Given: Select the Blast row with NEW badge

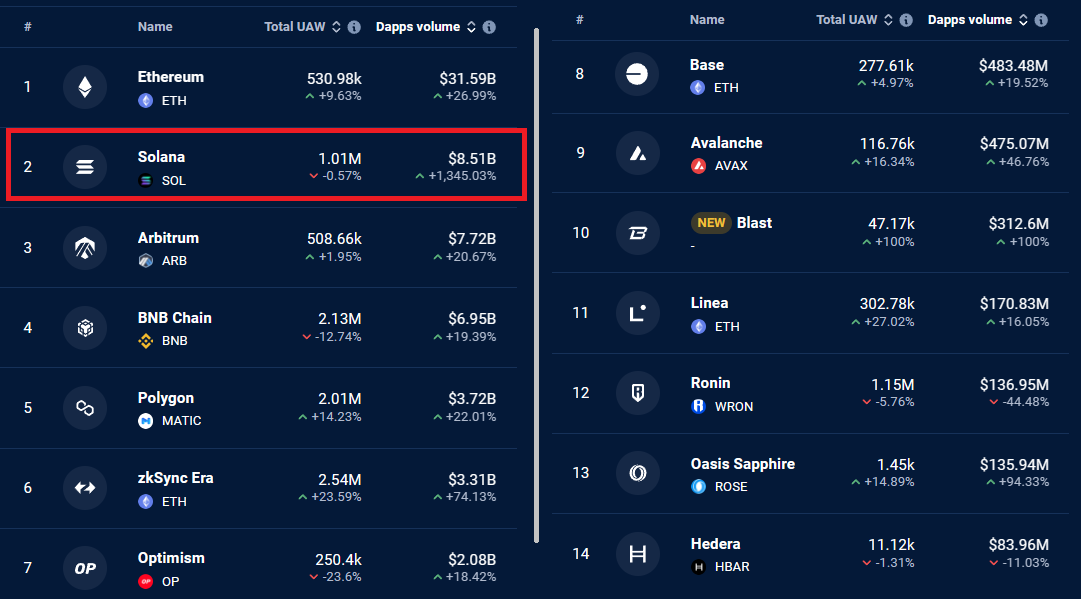Looking at the screenshot, I should coord(811,233).
